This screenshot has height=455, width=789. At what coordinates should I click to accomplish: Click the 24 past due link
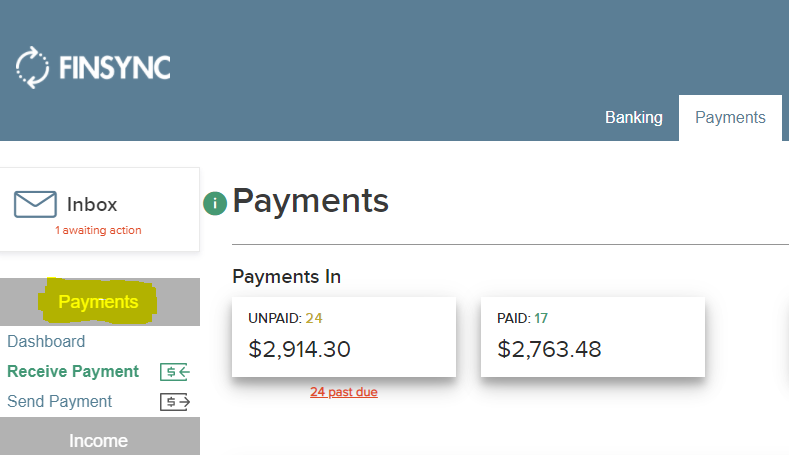[344, 392]
